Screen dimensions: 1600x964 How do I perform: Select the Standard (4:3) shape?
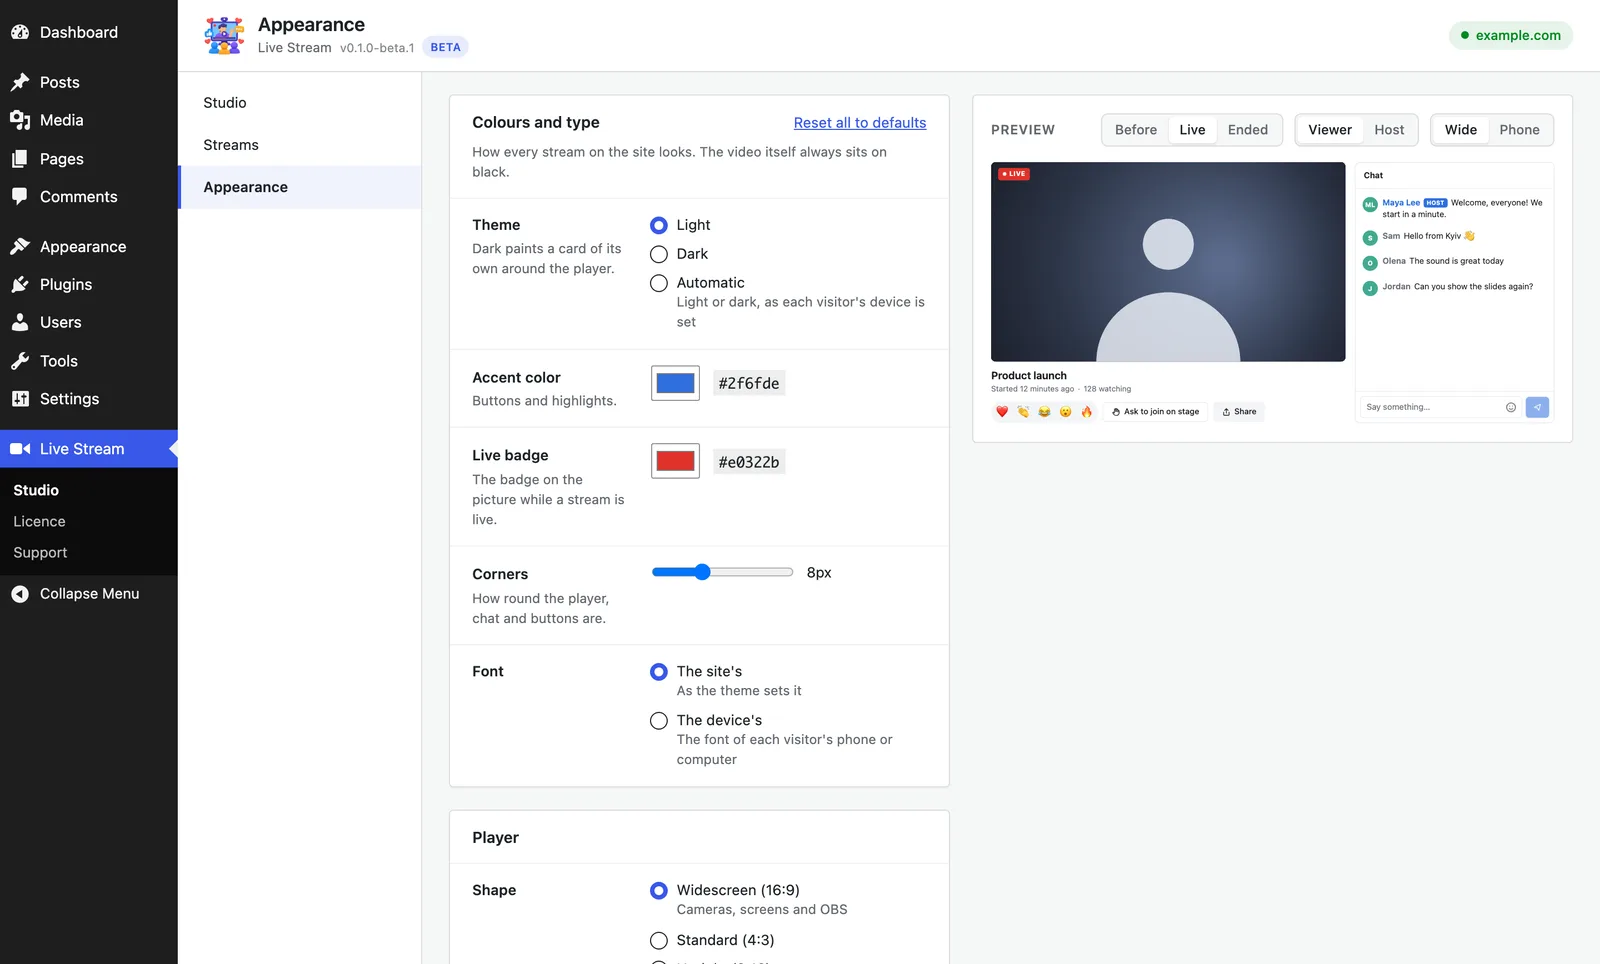[659, 941]
